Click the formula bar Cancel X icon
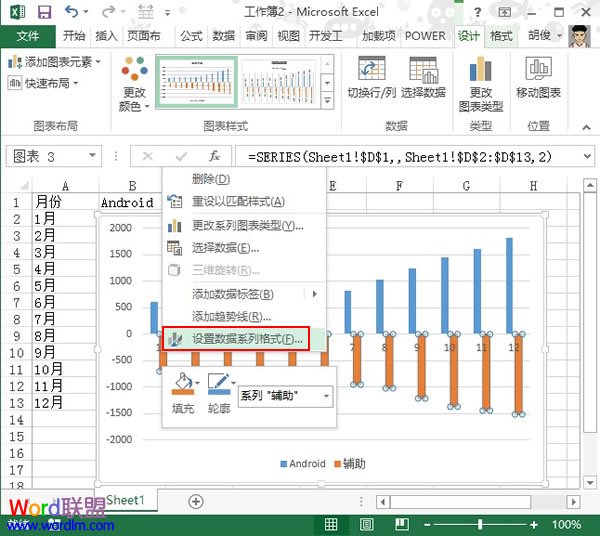The width and height of the screenshot is (600, 536). (x=147, y=156)
